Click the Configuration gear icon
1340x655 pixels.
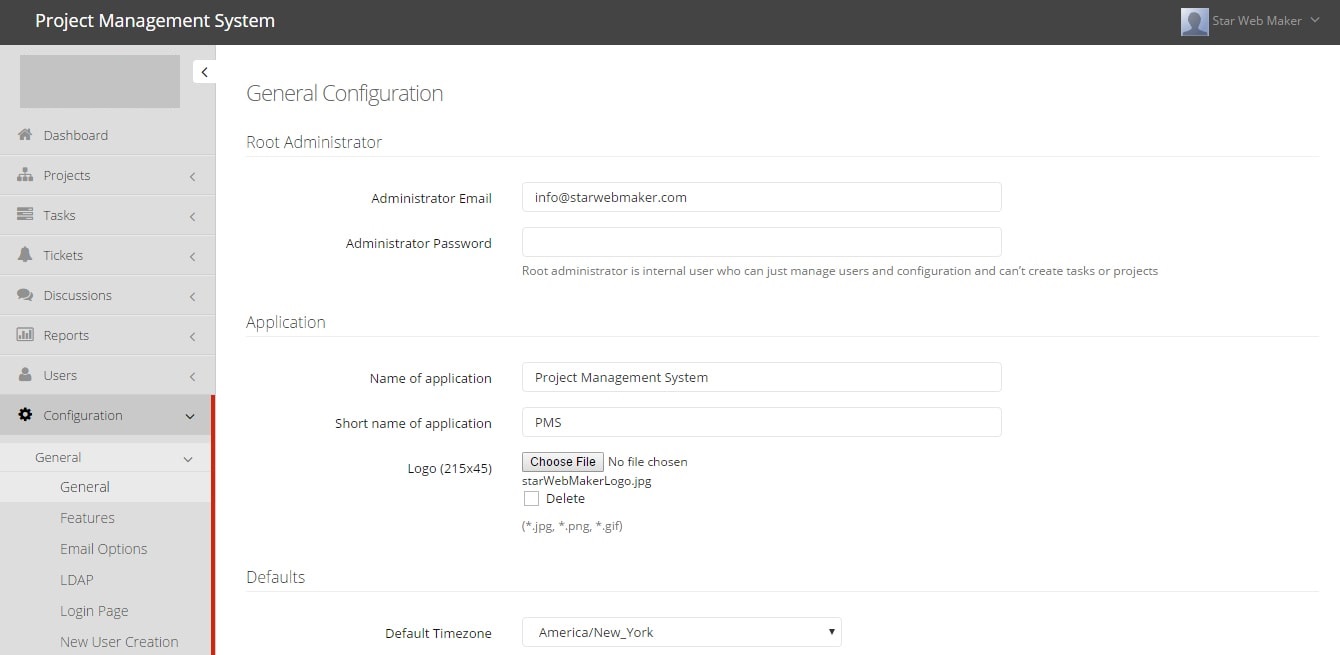pyautogui.click(x=25, y=415)
